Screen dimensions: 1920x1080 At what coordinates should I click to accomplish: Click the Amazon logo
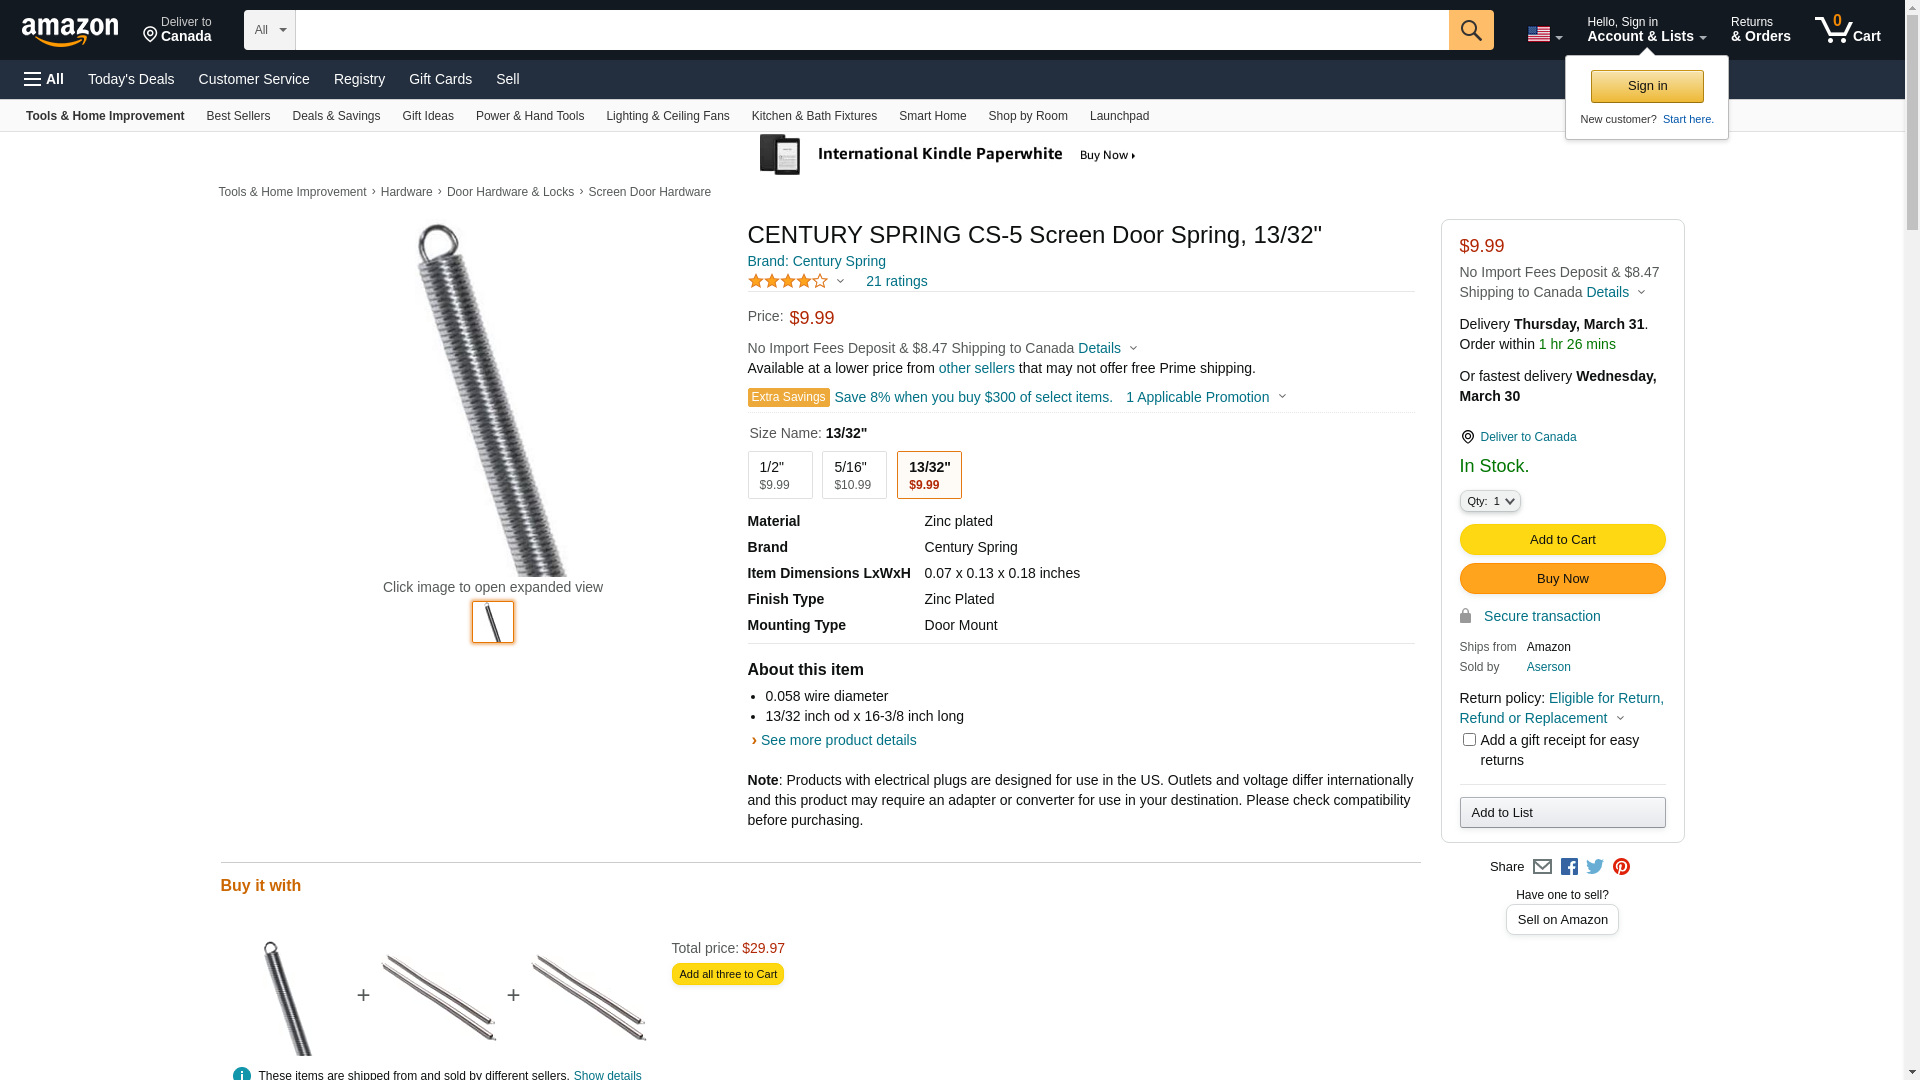(70, 31)
